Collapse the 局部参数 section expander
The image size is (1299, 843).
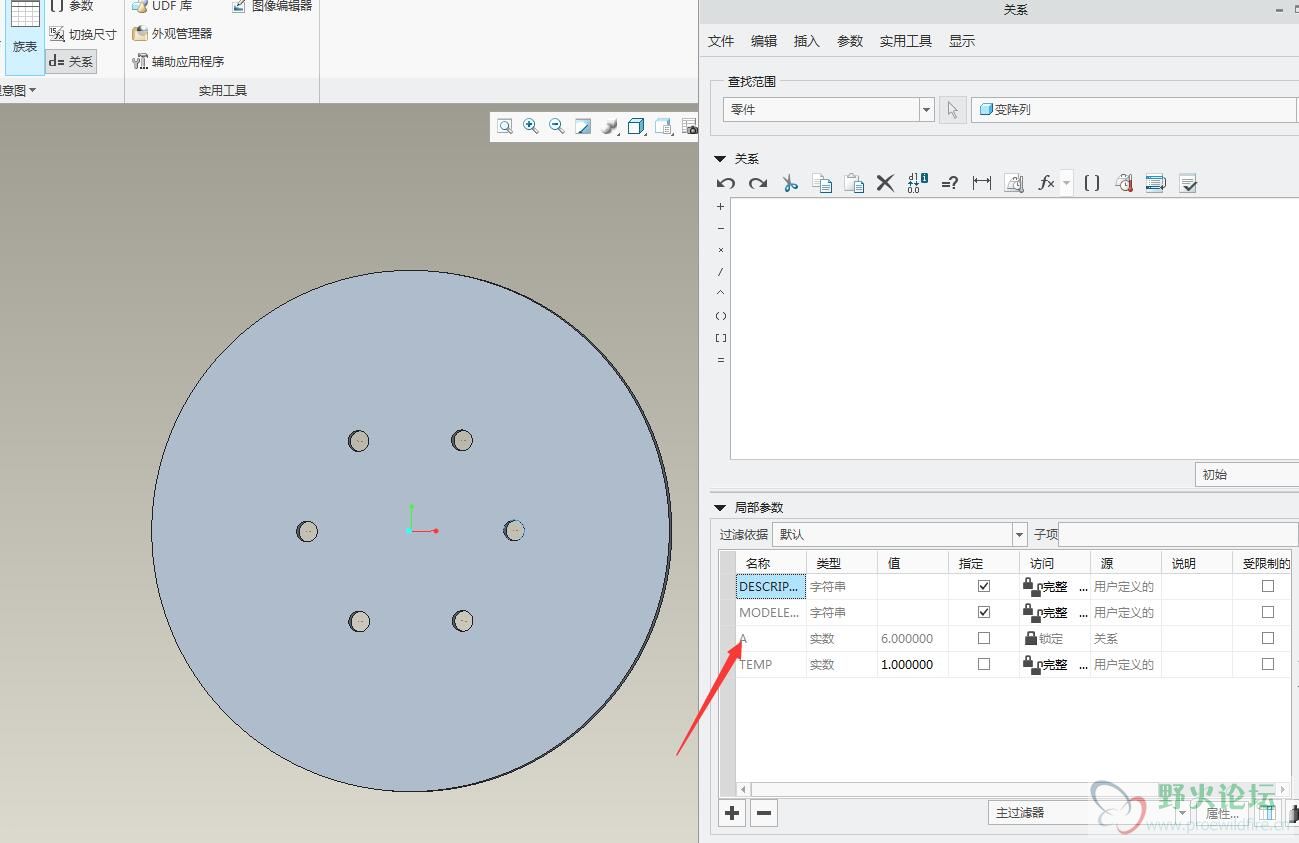pos(720,508)
